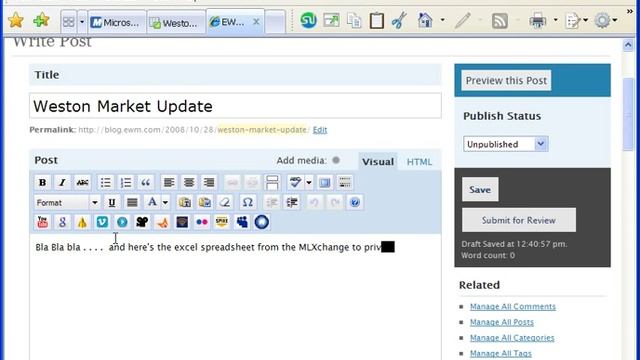Edit the post permalink
Image resolution: width=640 pixels, height=360 pixels.
coord(320,130)
